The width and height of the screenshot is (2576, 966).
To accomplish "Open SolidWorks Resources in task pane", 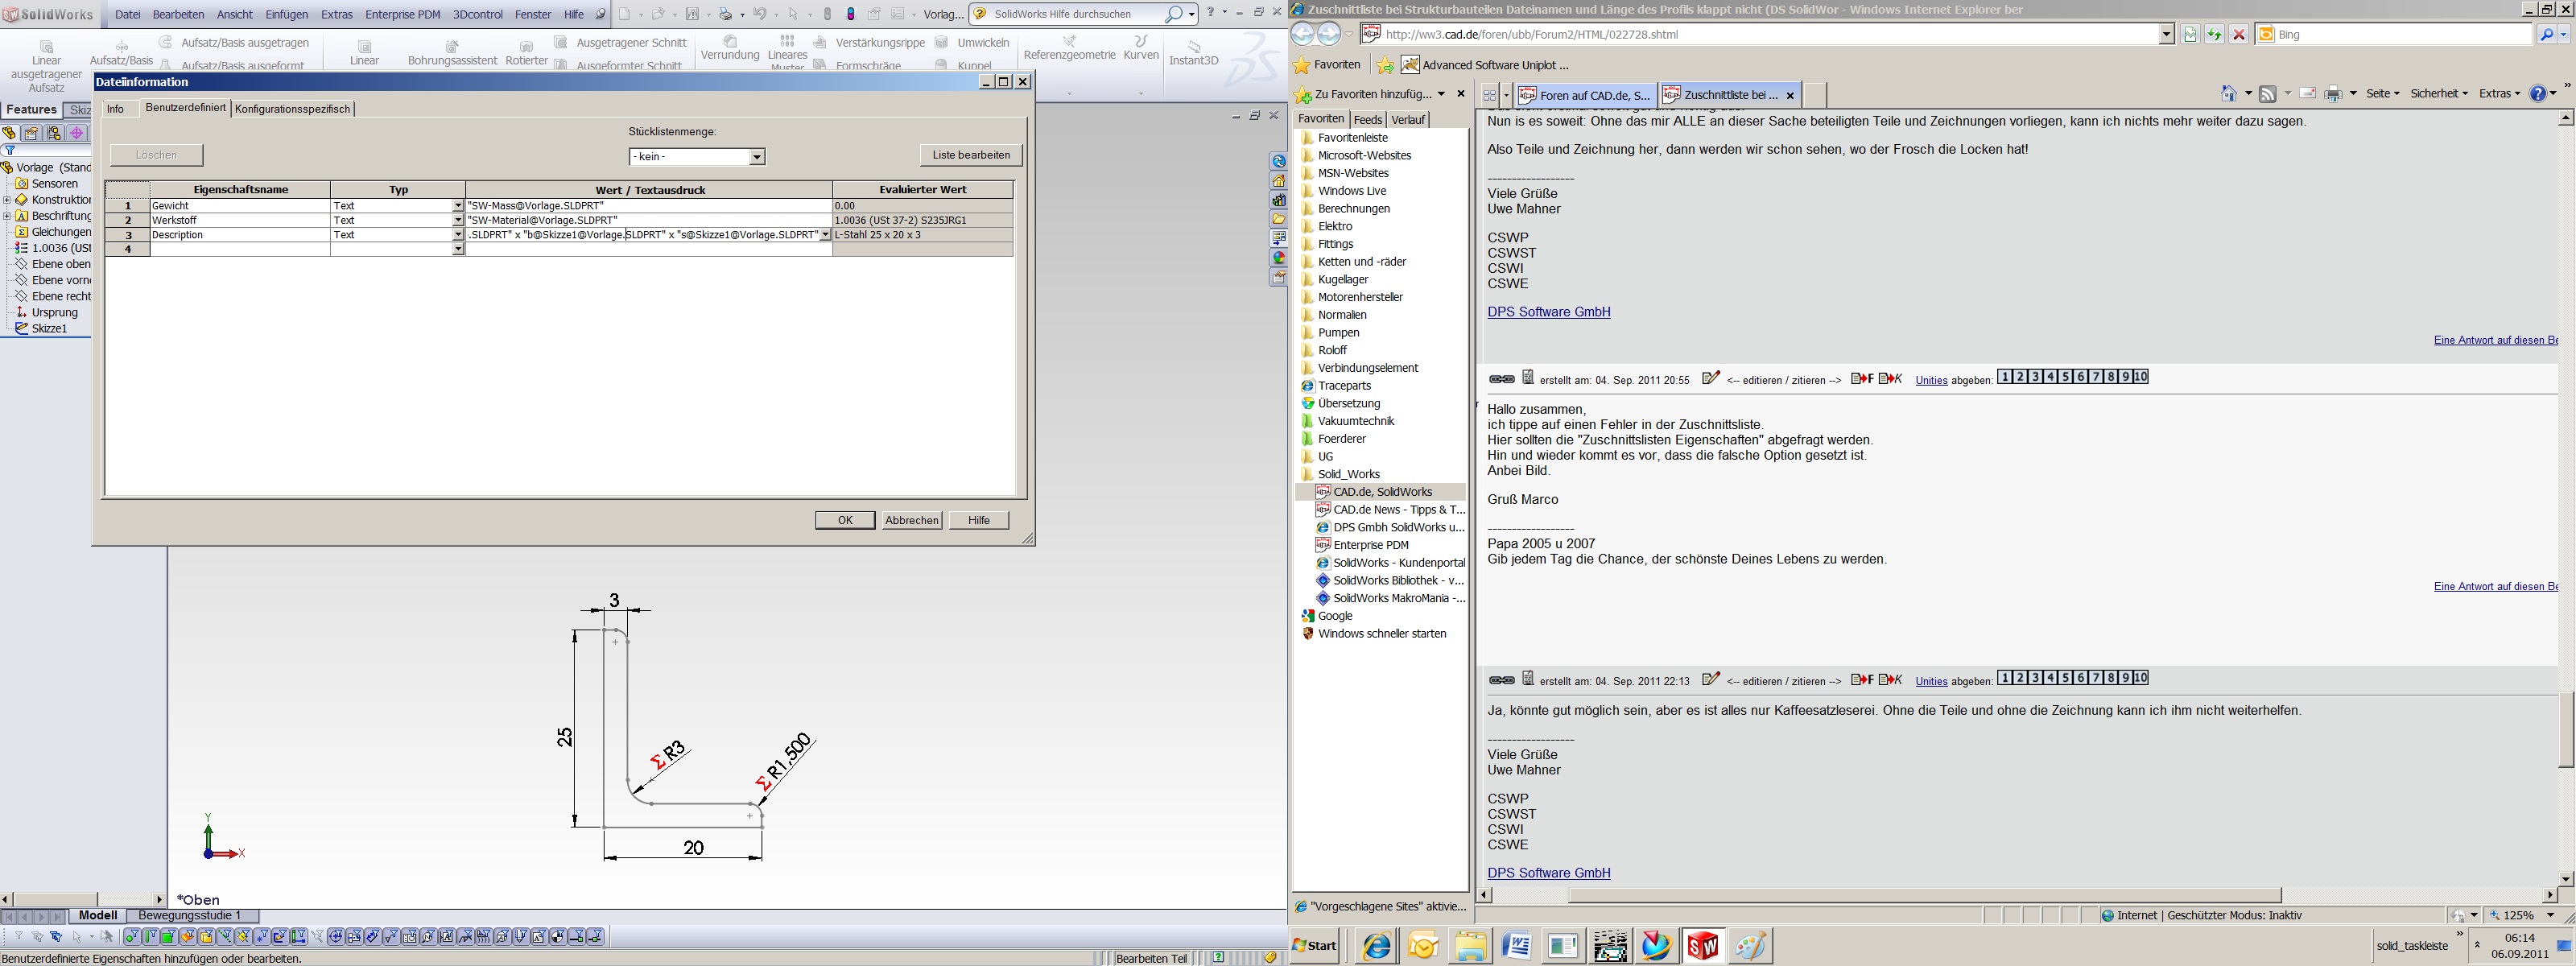I will pos(1279,180).
